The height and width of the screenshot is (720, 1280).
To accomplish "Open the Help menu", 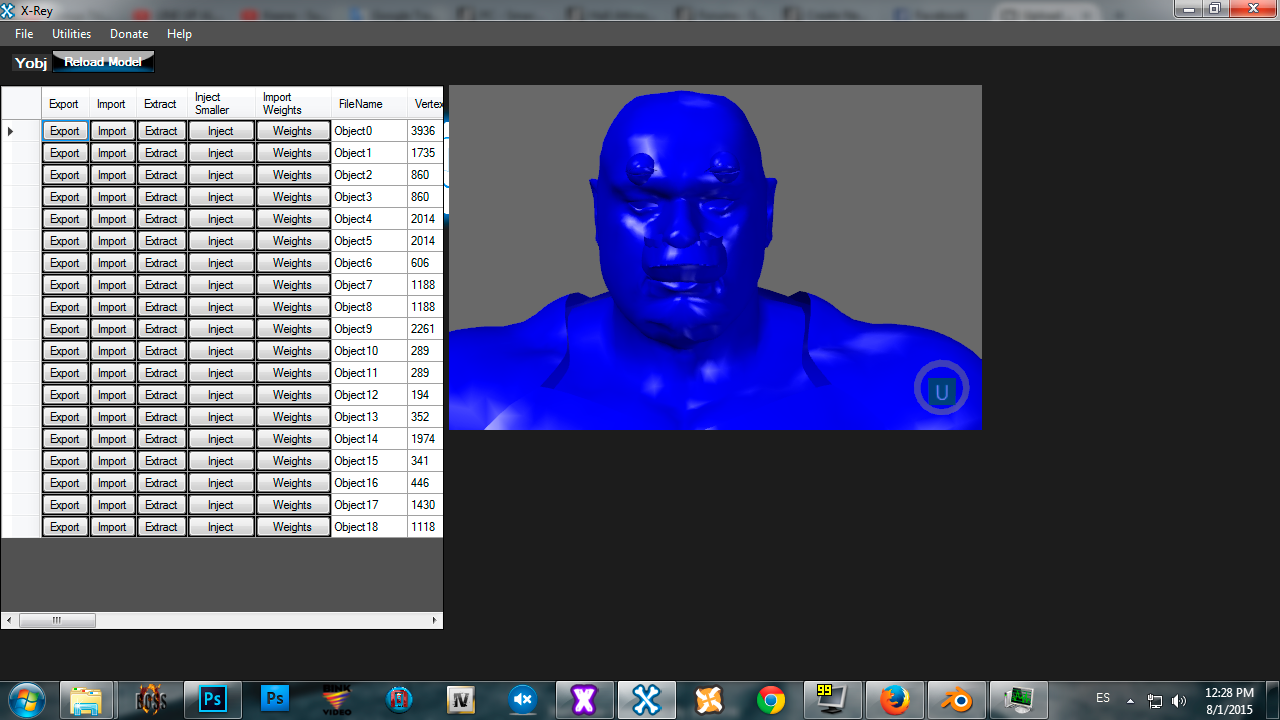I will [x=180, y=34].
